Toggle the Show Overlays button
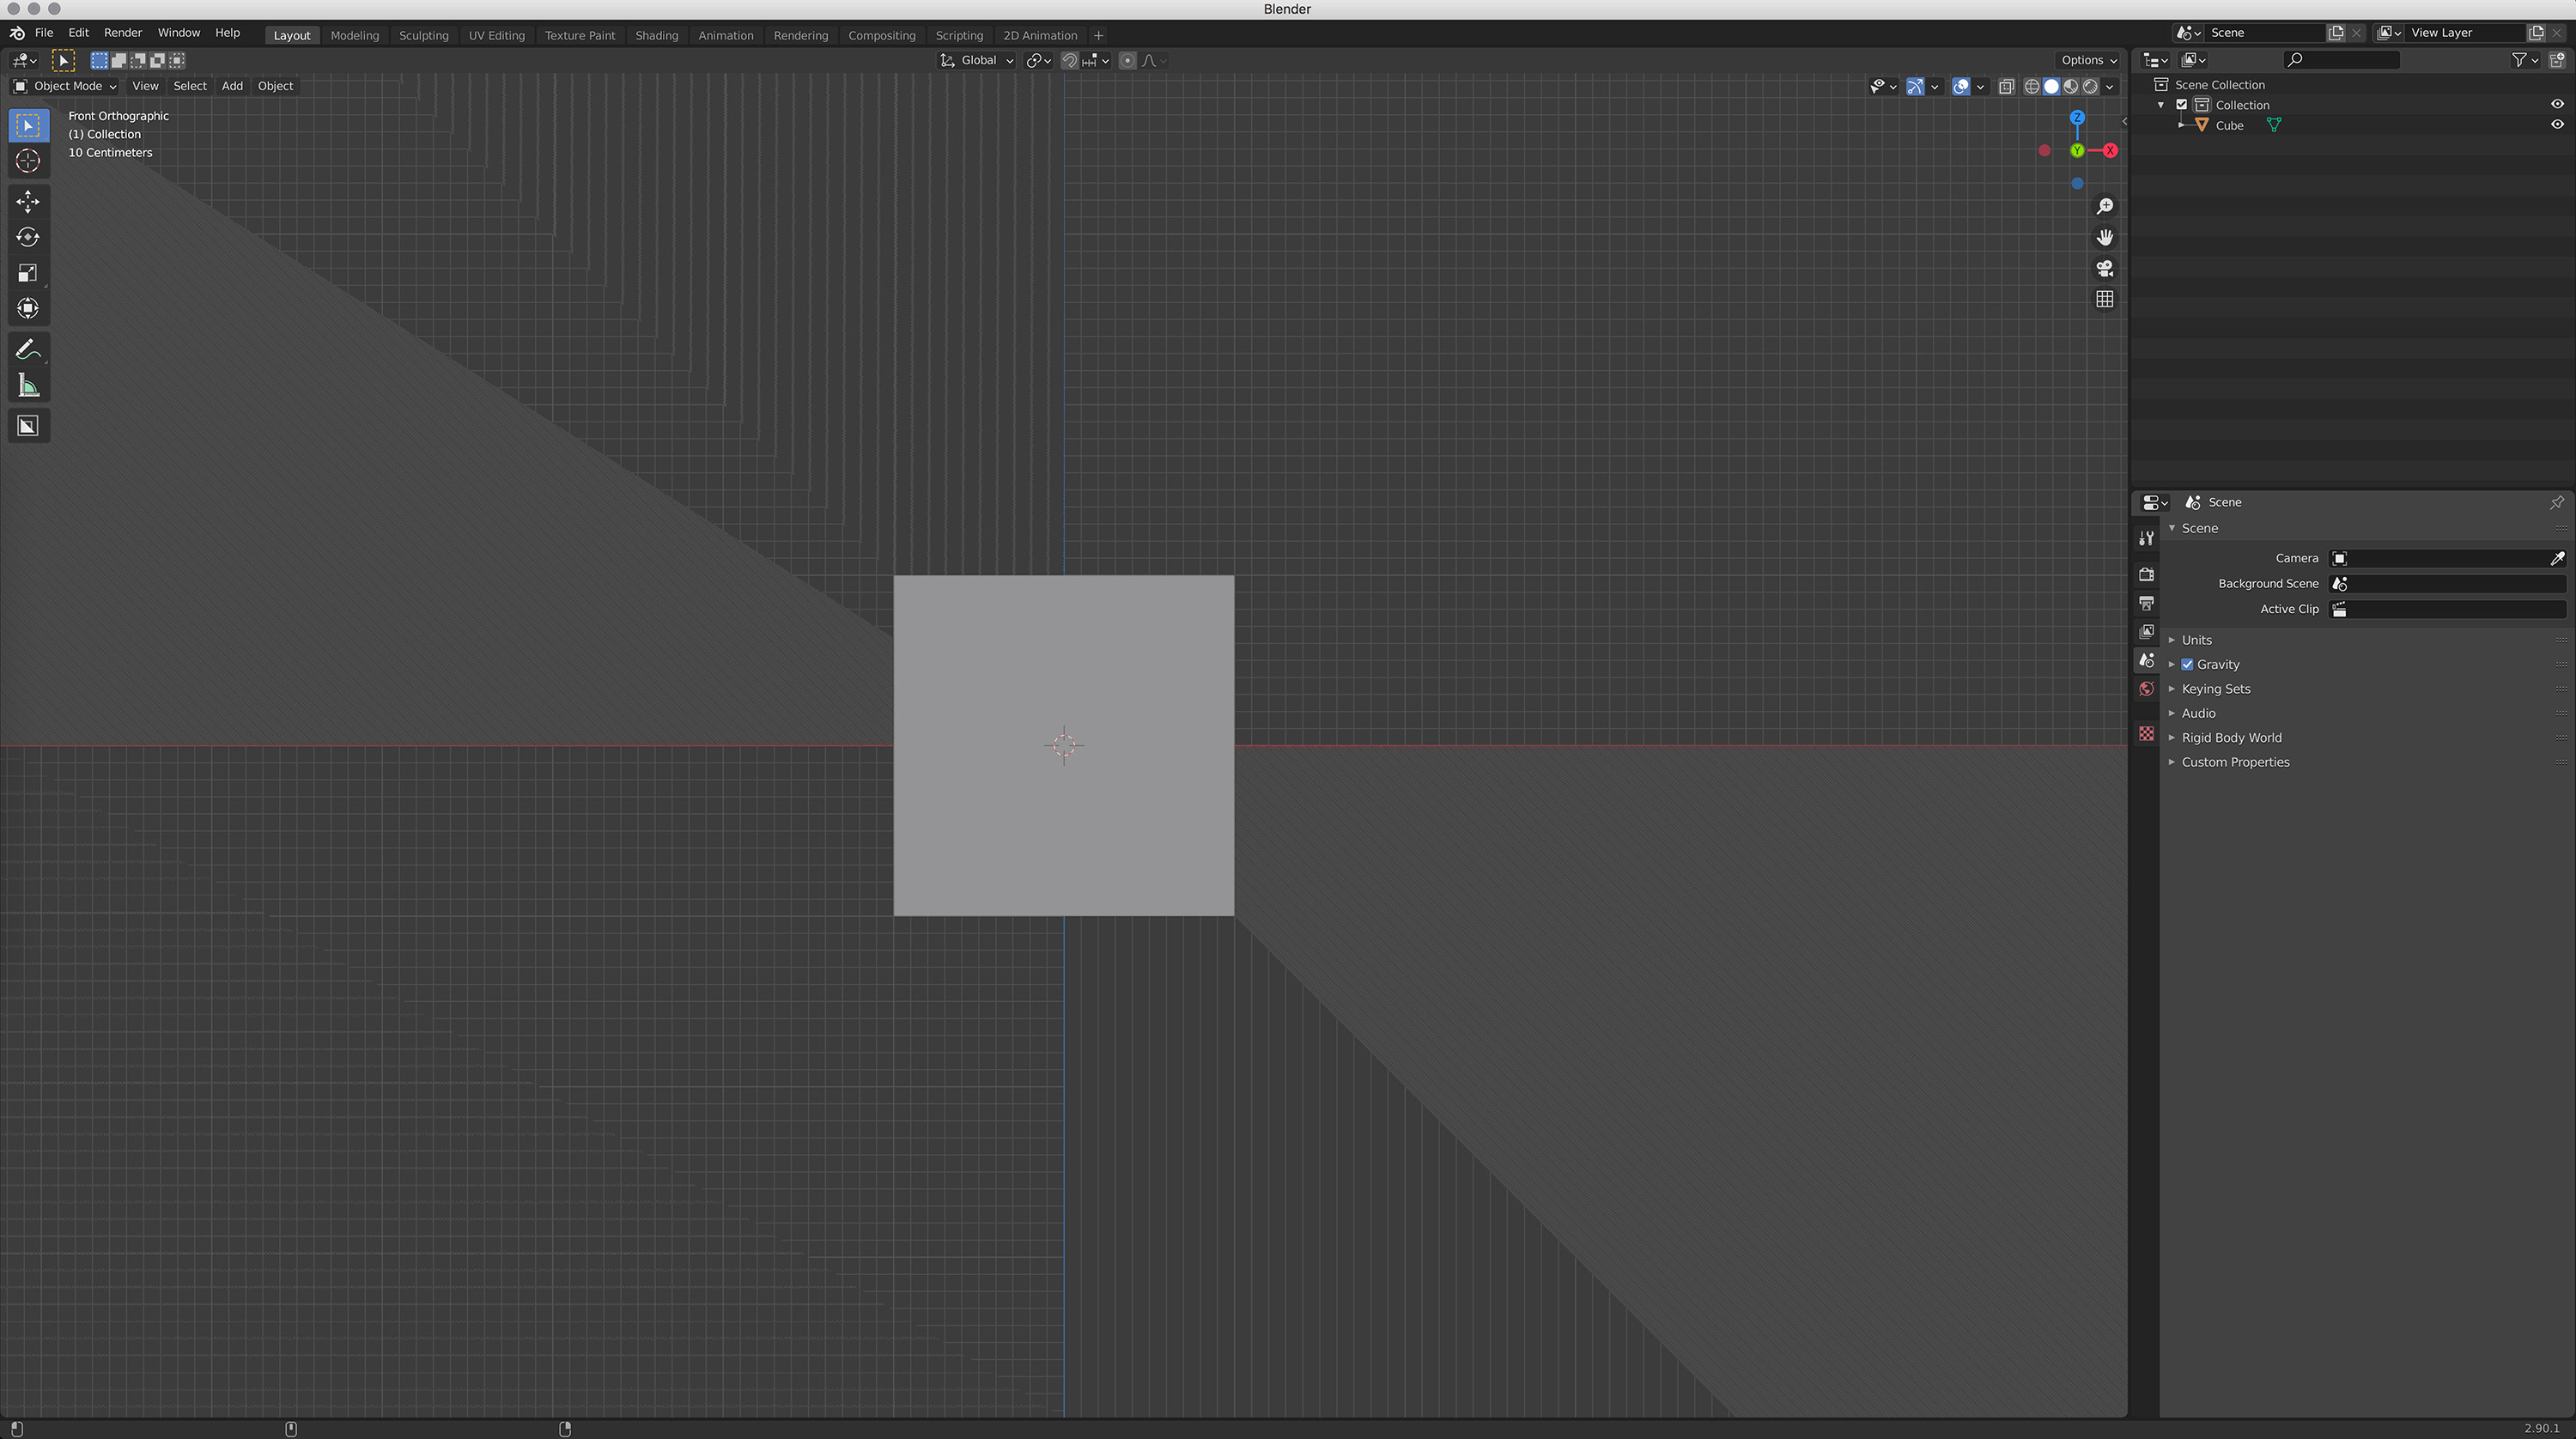 tap(1960, 87)
